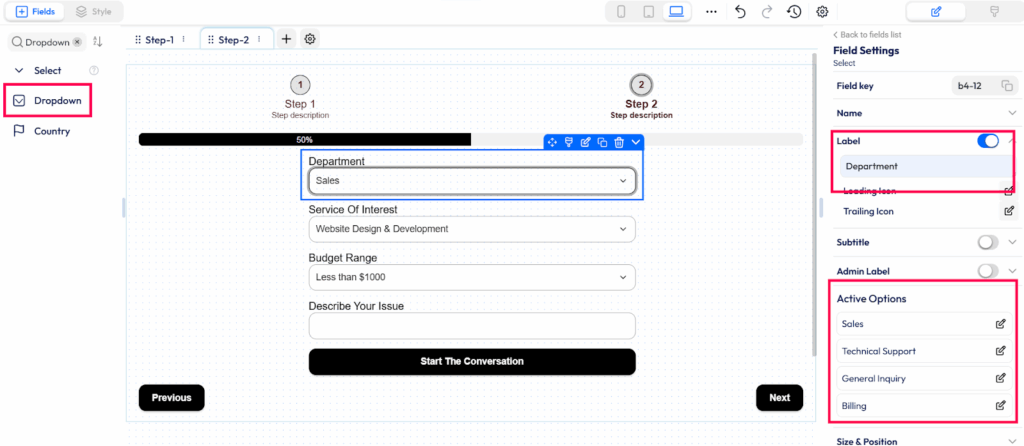Edit the Department label text field
The height and width of the screenshot is (446, 1024).
925,167
